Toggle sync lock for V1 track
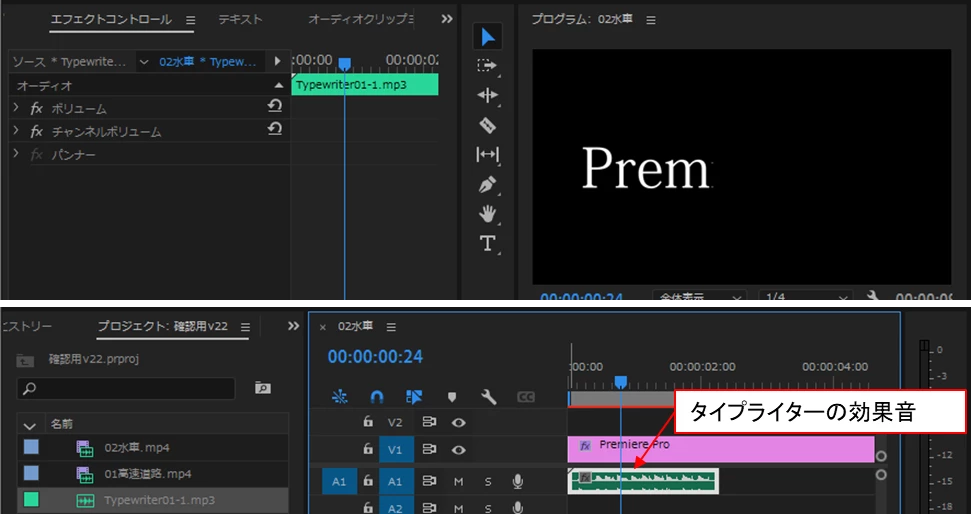971x514 pixels. [429, 450]
